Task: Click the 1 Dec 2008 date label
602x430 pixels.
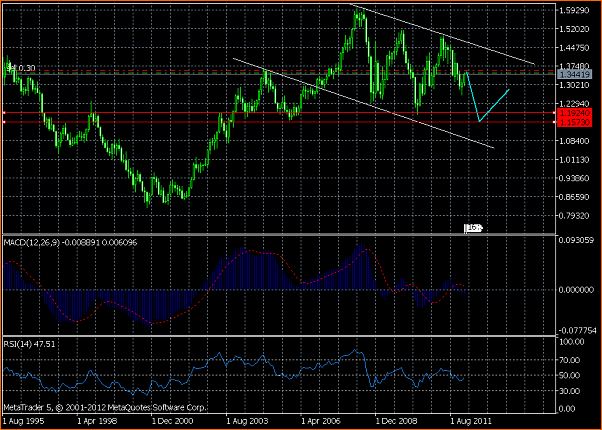Action: coord(397,421)
